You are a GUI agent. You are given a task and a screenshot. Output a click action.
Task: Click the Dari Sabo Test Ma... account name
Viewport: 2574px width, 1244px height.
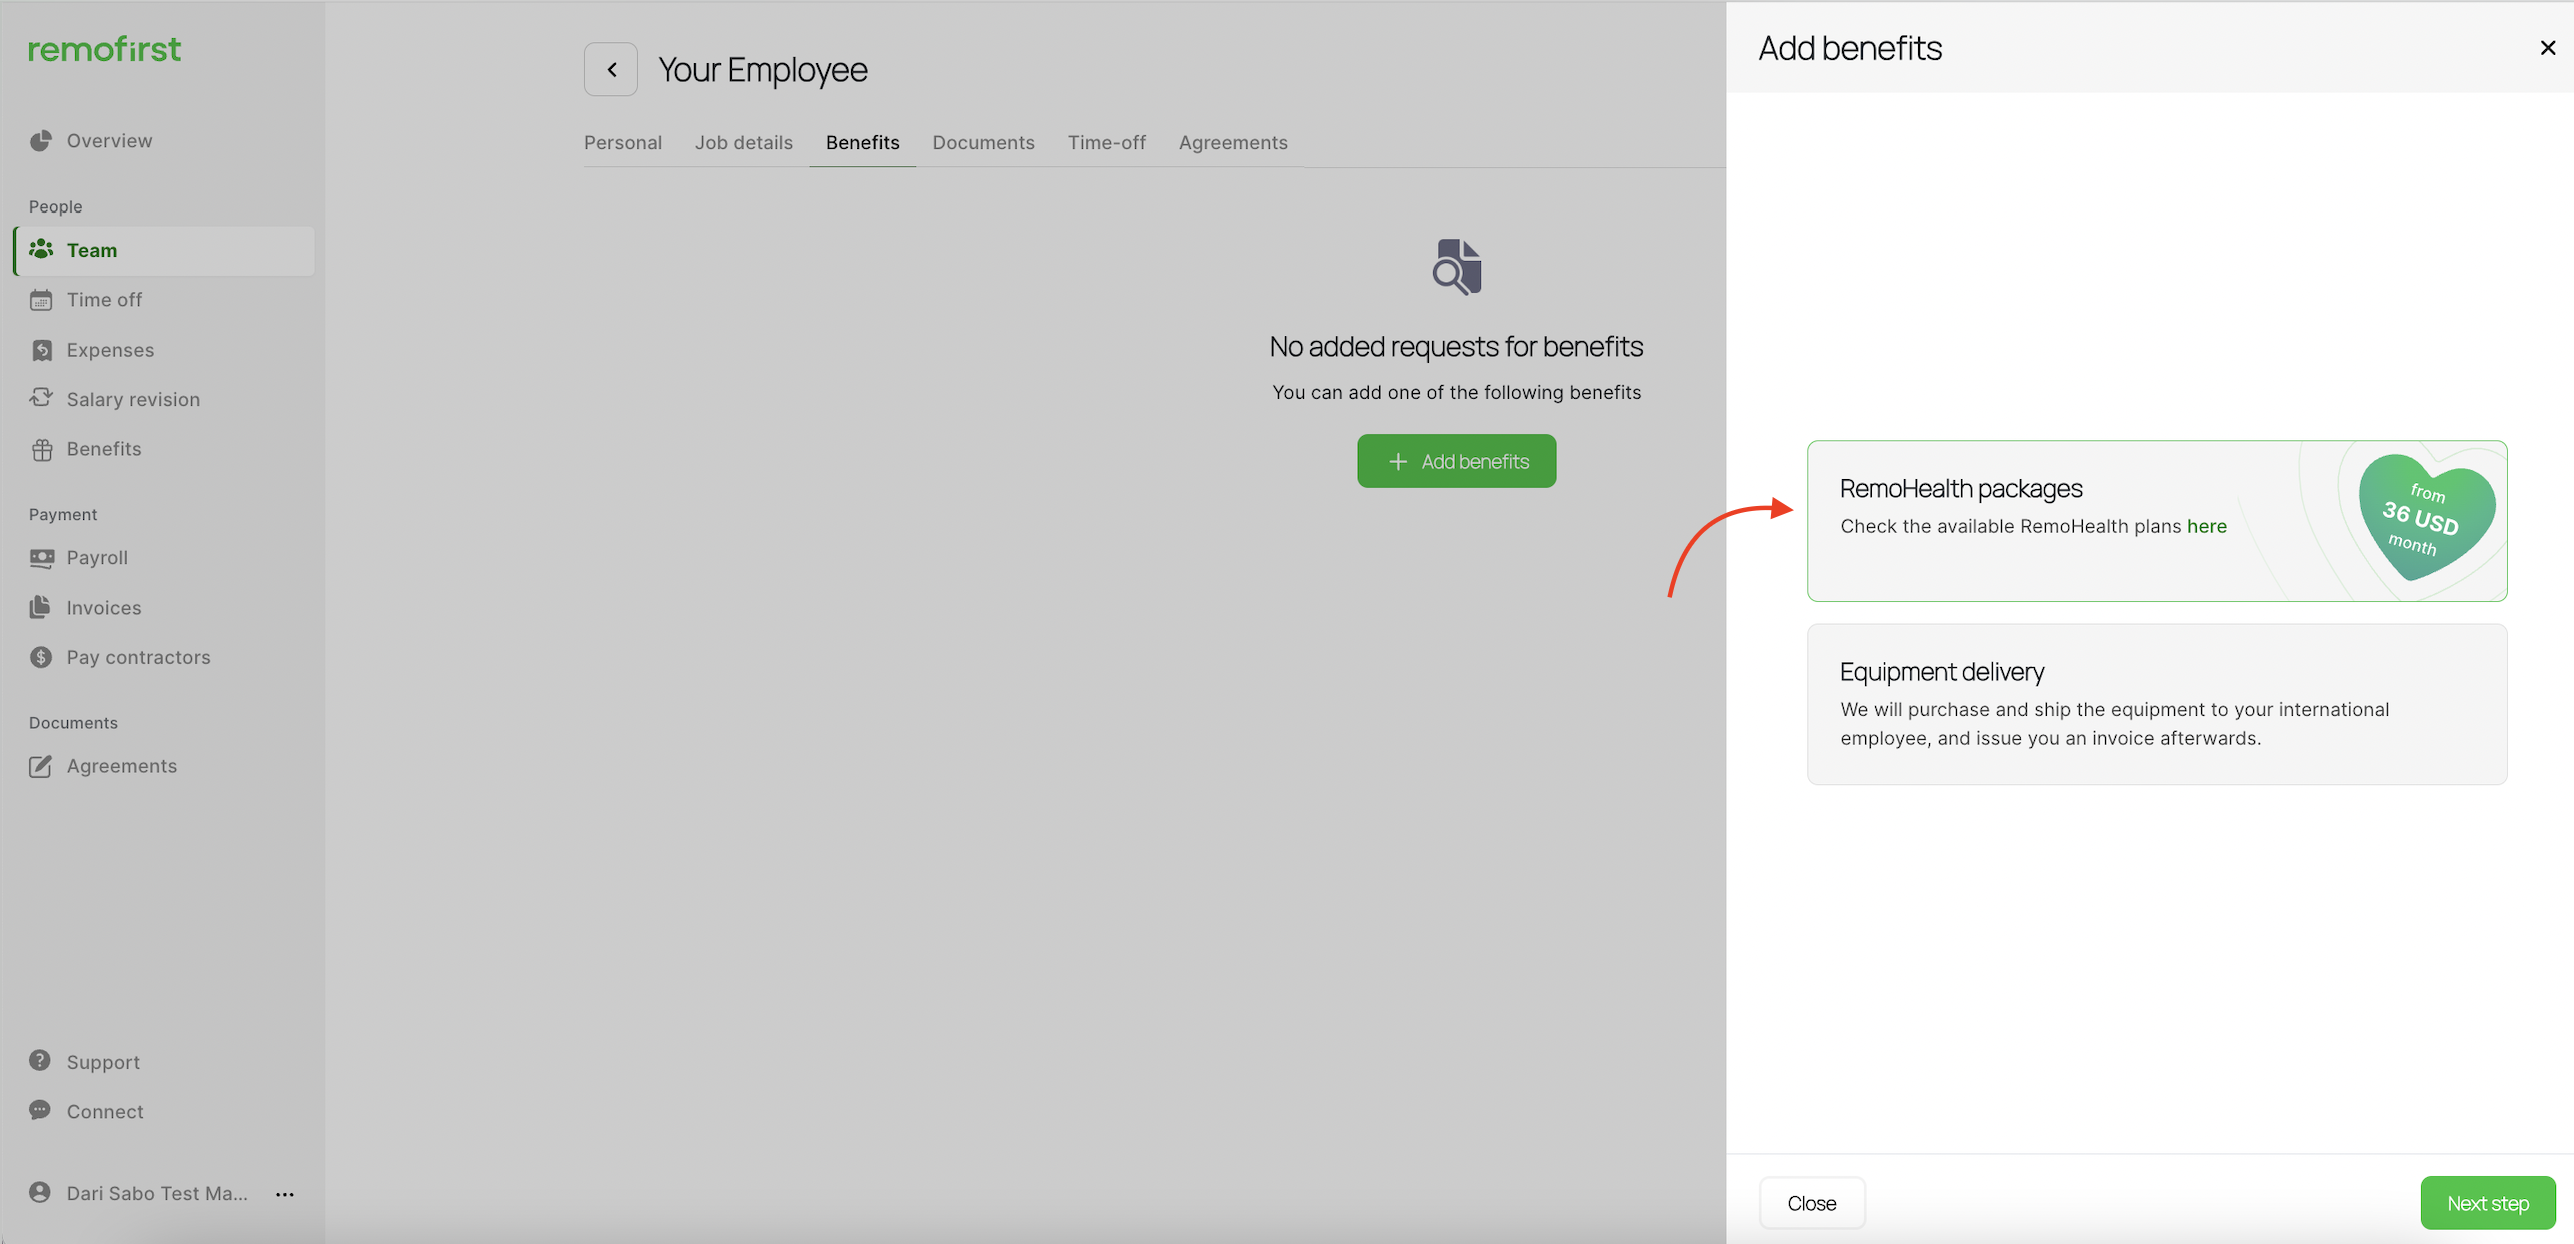pos(157,1193)
